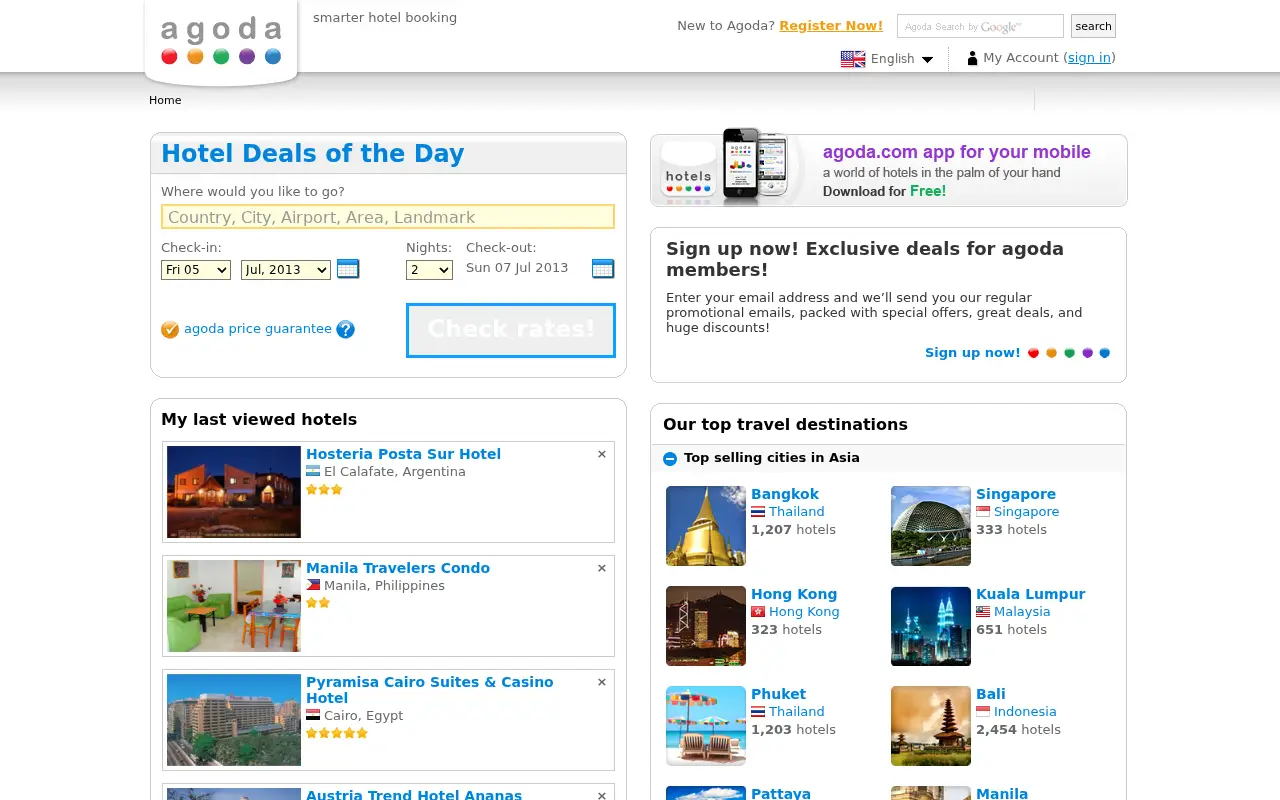Click the Agoda Google search box
1280x800 pixels.
pyautogui.click(x=980, y=26)
